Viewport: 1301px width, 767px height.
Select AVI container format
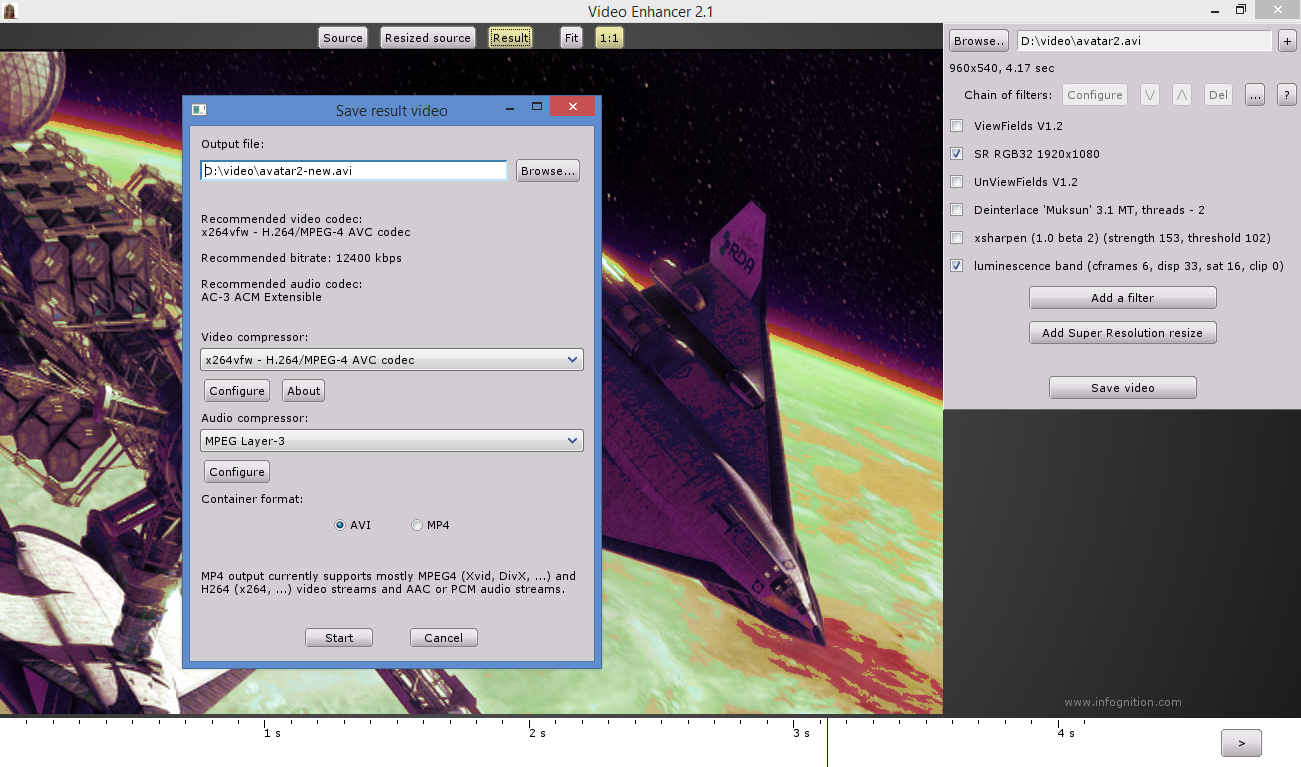coord(340,525)
